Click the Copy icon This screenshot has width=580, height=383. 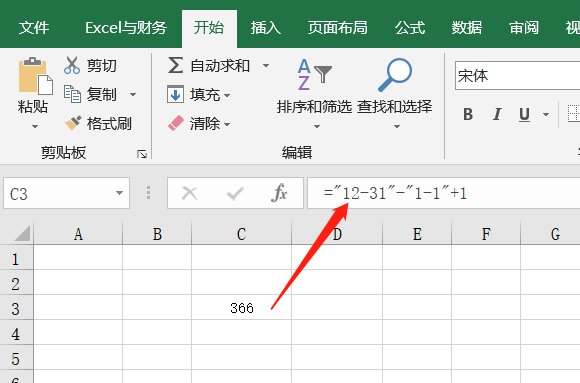72,94
